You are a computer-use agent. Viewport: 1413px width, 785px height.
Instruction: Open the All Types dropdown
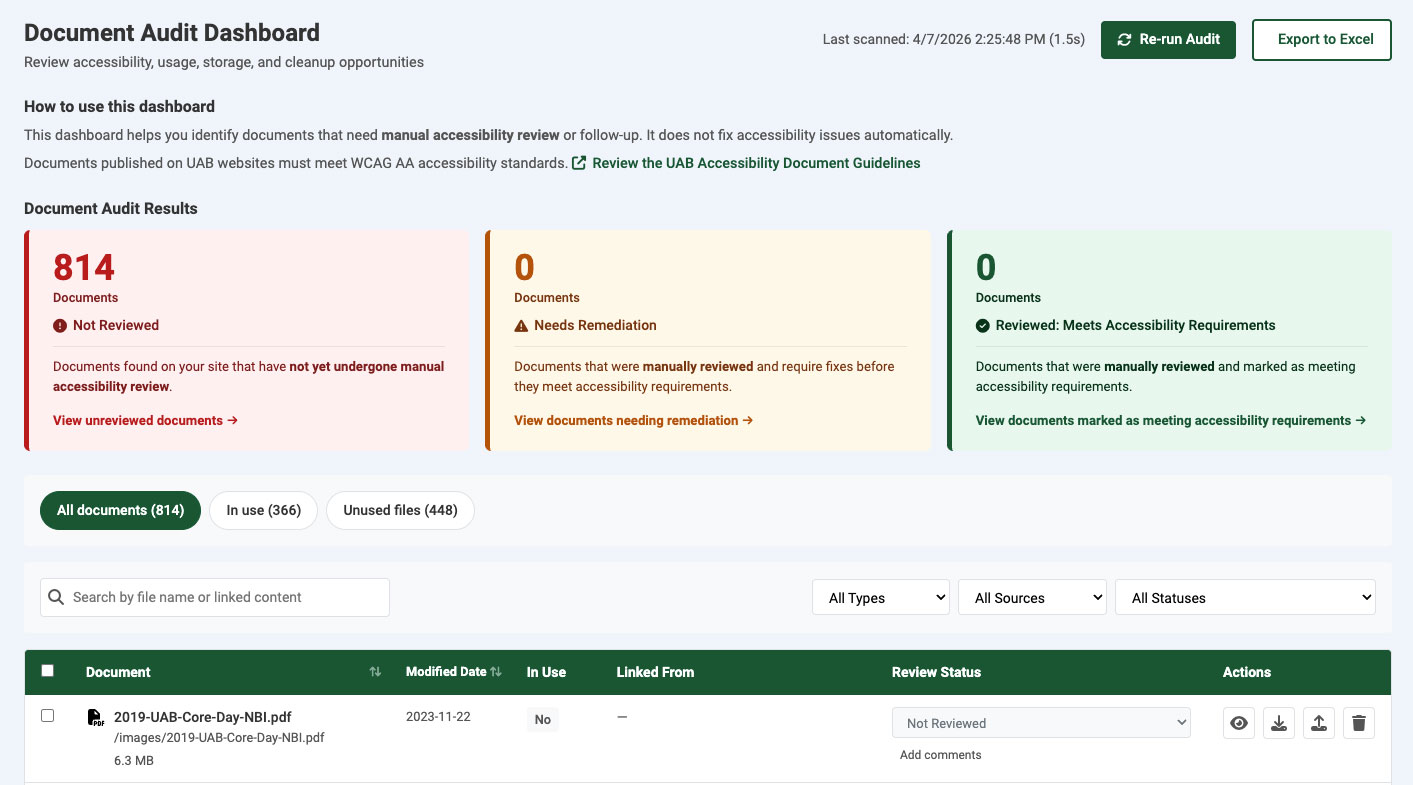click(x=881, y=598)
